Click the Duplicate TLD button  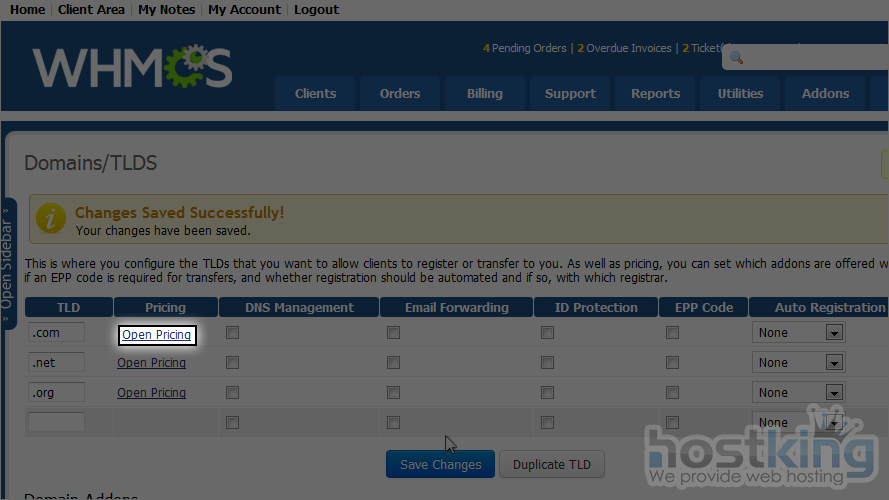point(552,464)
